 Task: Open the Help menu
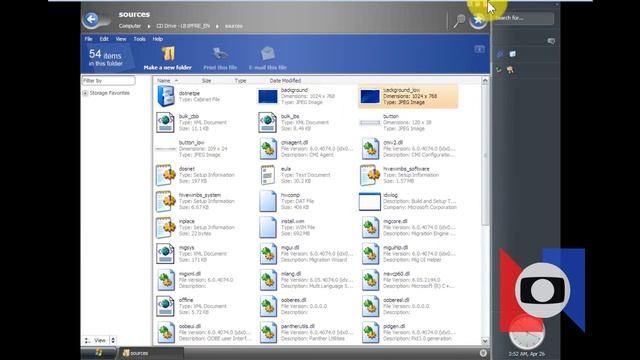(158, 39)
